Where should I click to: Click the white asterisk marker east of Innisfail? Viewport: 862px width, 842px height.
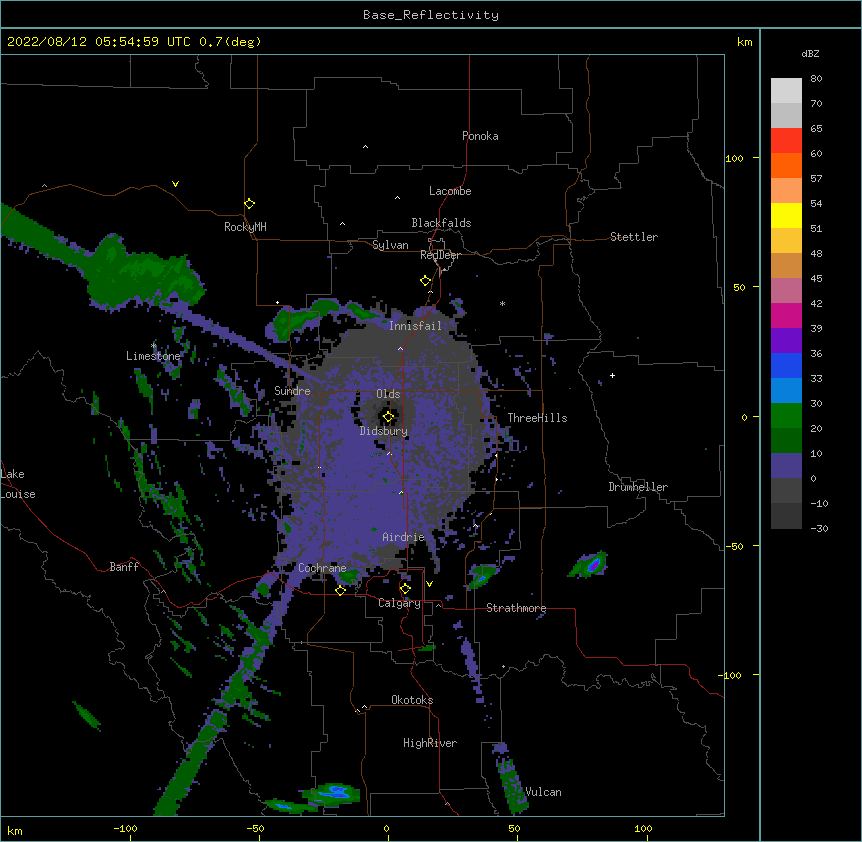[x=502, y=303]
